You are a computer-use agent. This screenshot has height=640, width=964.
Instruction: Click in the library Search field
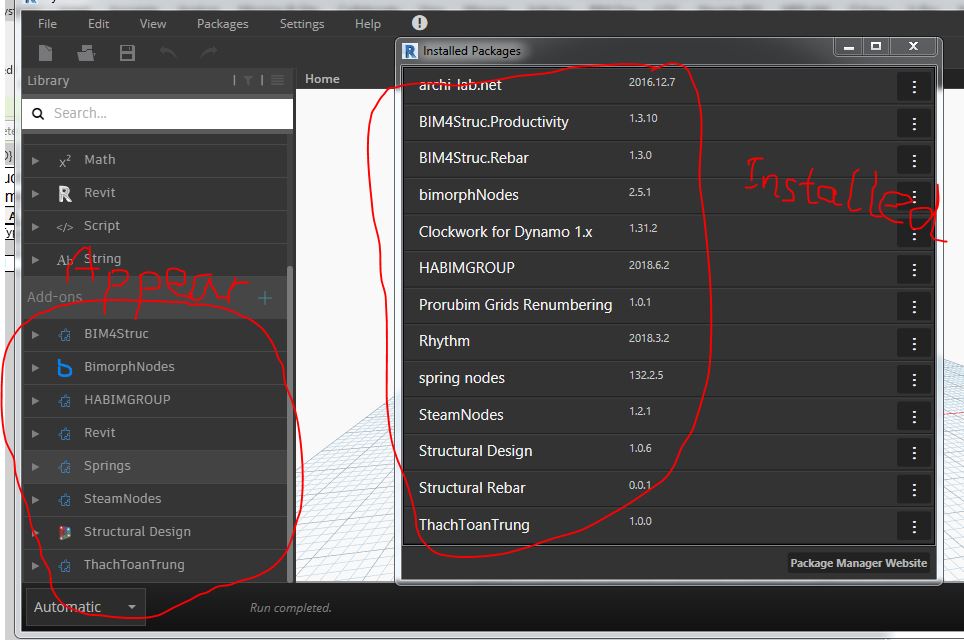[x=157, y=114]
